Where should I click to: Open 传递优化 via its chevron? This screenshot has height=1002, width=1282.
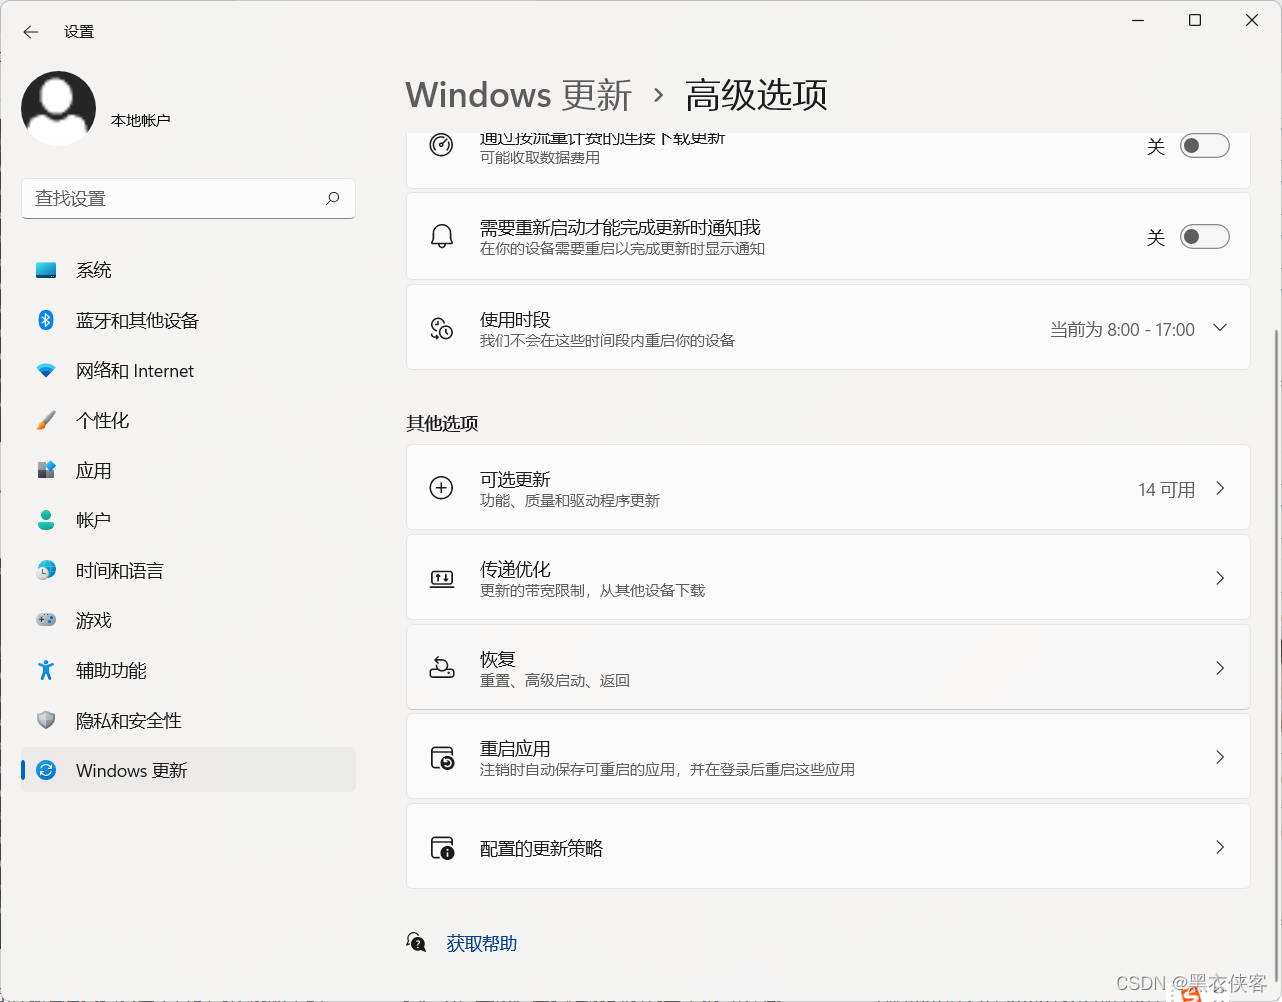[1220, 578]
